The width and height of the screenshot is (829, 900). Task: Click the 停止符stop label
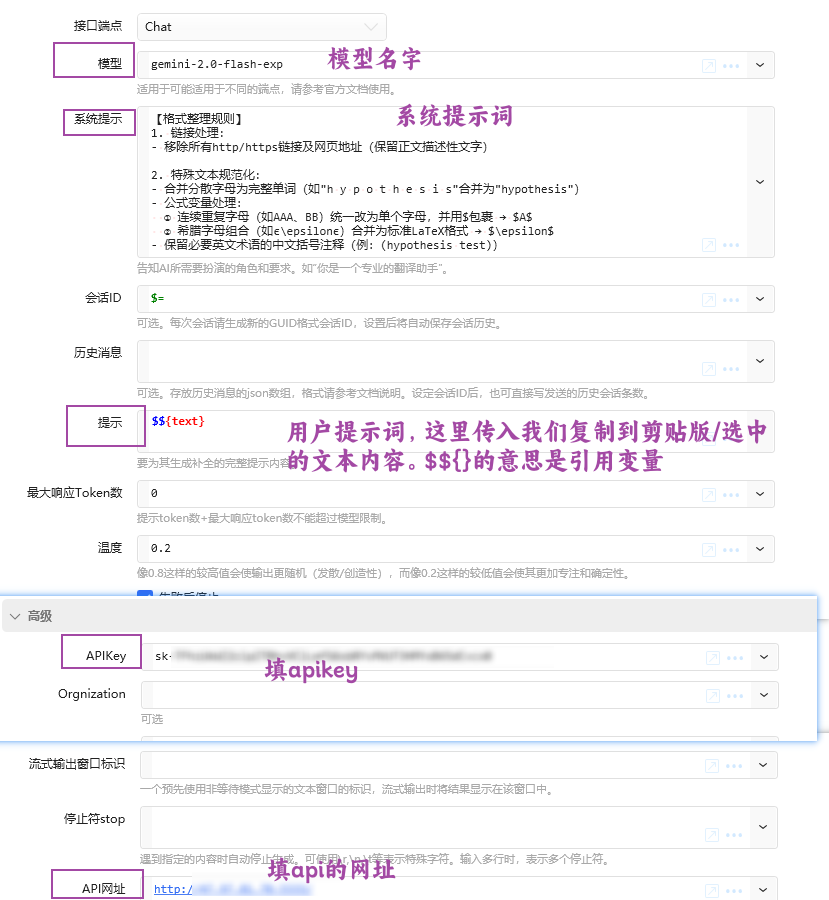click(x=94, y=819)
